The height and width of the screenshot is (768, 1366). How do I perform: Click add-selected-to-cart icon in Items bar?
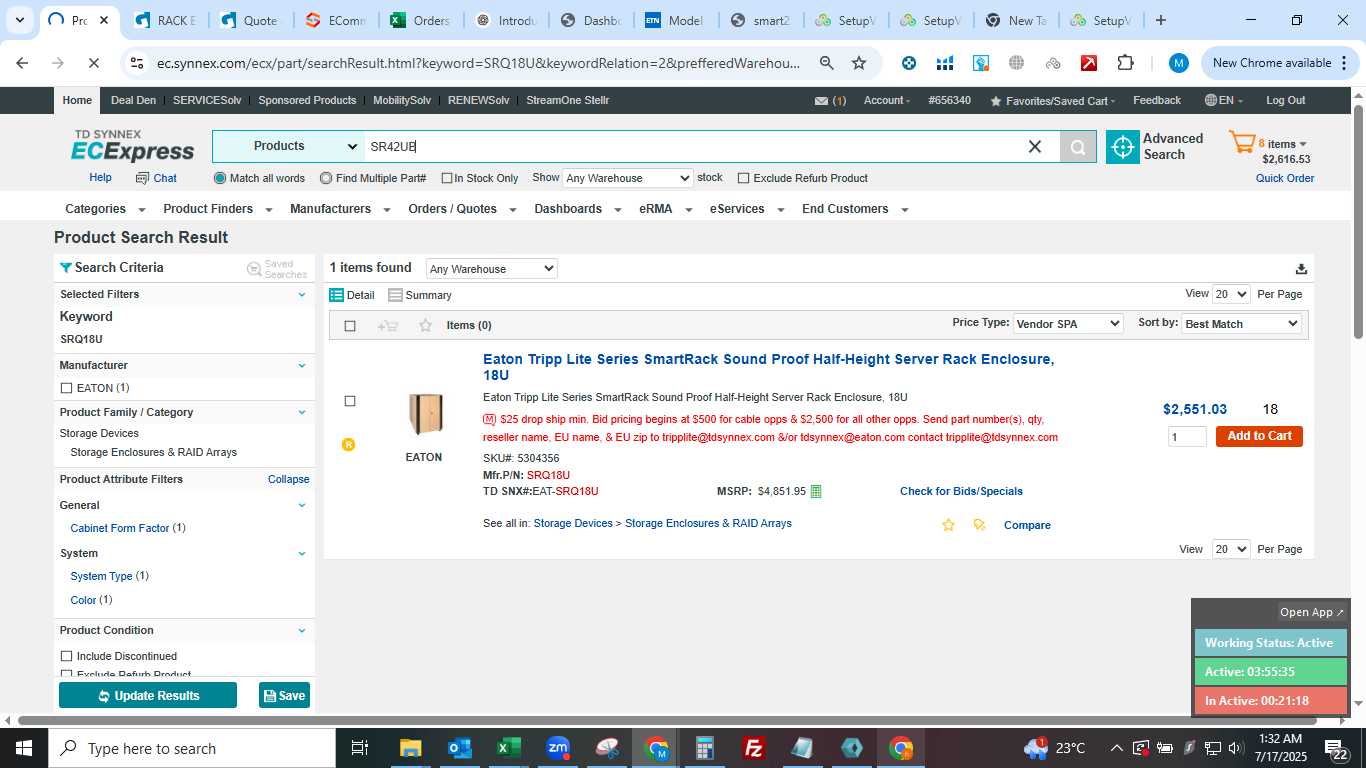388,325
